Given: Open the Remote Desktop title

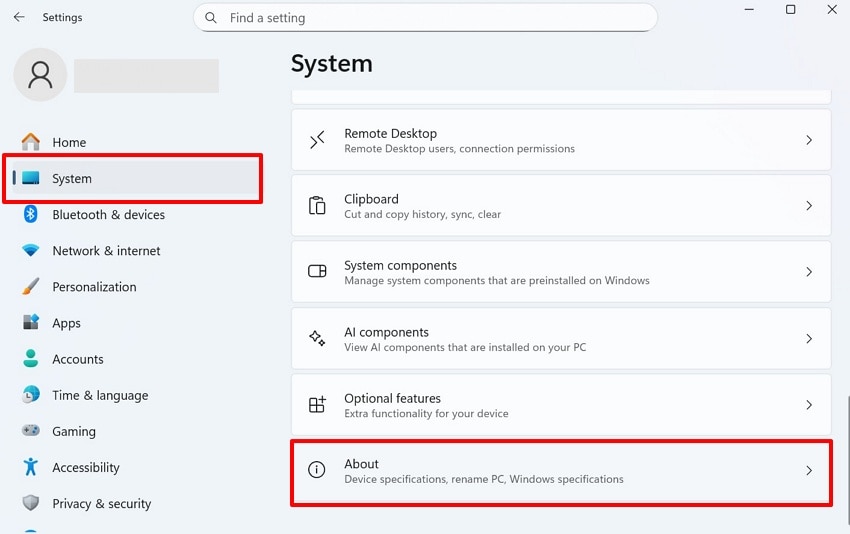Looking at the screenshot, I should click(390, 133).
